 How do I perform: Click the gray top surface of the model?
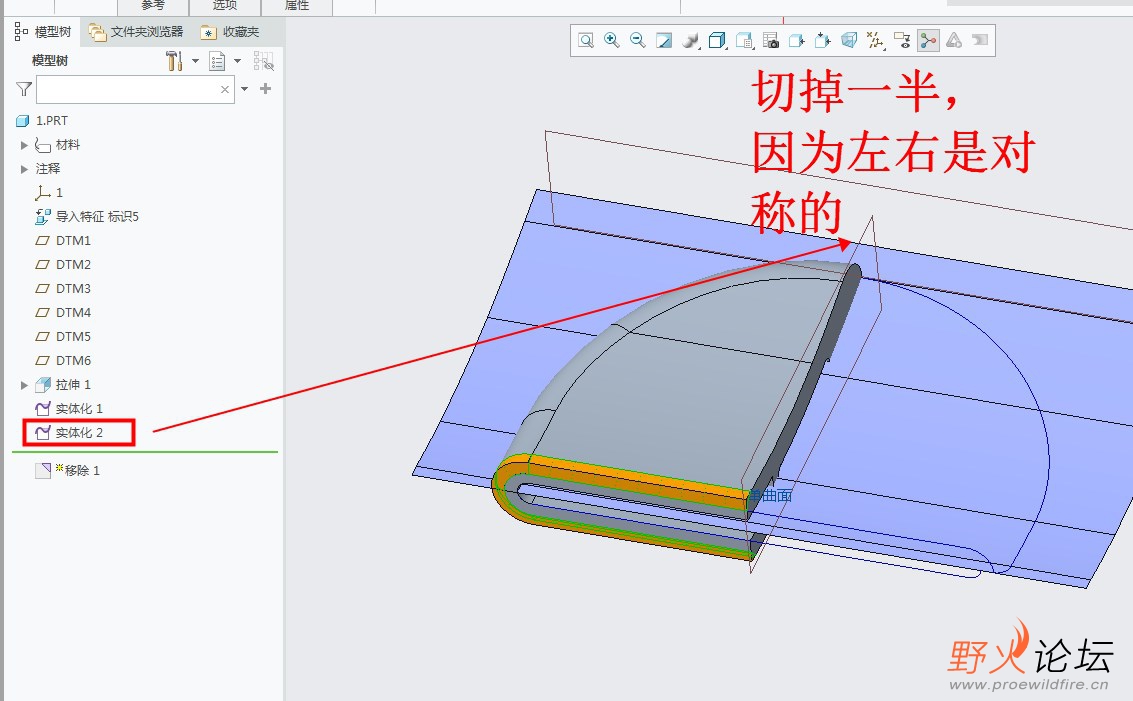pyautogui.click(x=672, y=376)
